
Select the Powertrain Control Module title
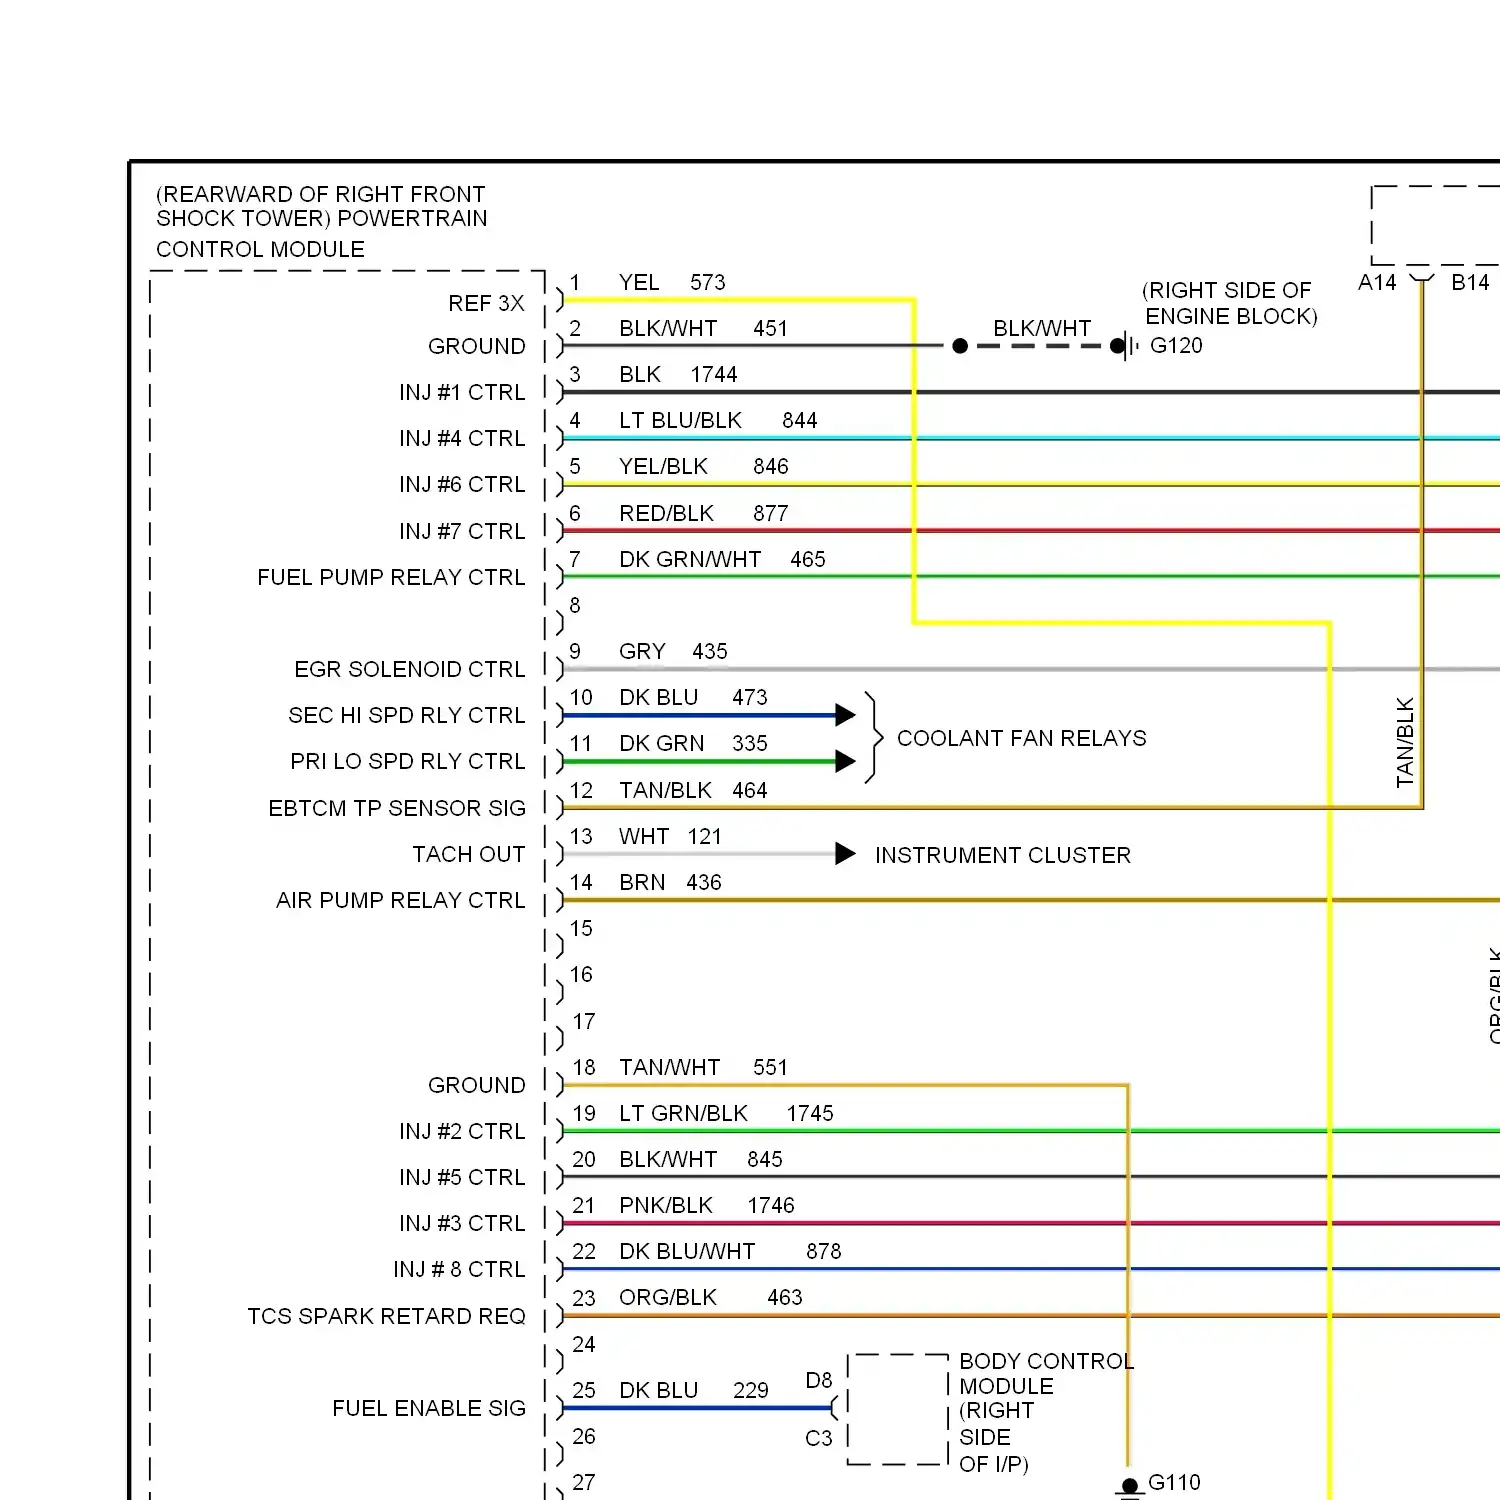coord(322,222)
